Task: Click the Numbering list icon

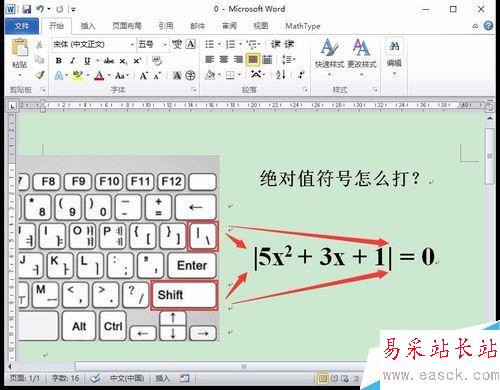Action: pyautogui.click(x=230, y=44)
